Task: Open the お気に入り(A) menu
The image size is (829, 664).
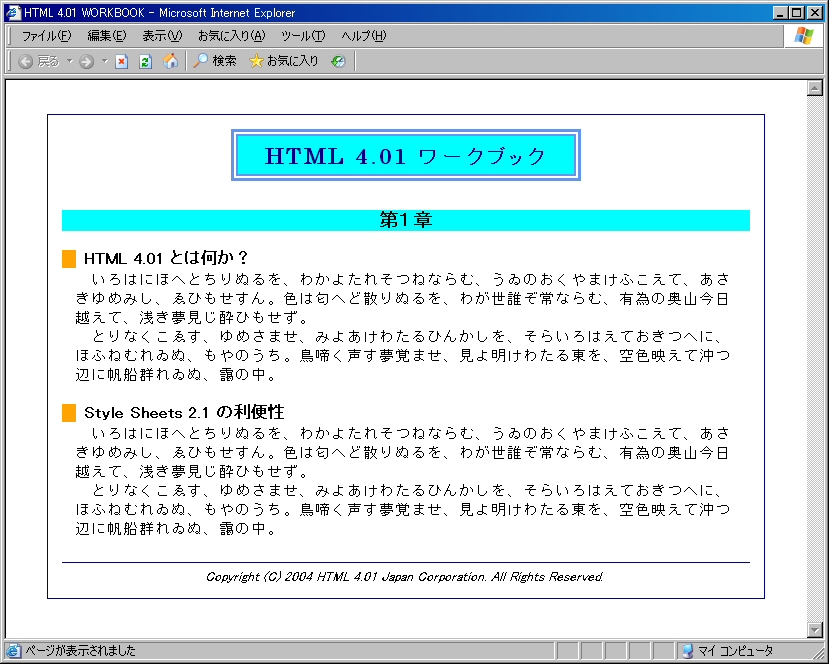Action: tap(231, 36)
